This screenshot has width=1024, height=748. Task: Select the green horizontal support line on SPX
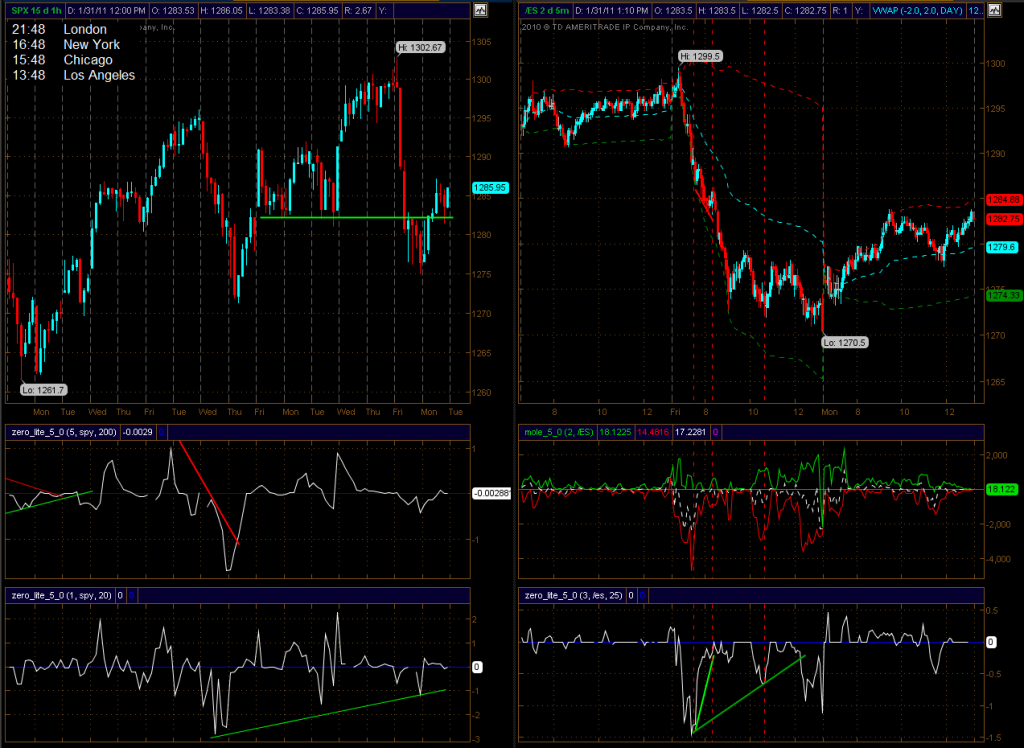point(356,218)
